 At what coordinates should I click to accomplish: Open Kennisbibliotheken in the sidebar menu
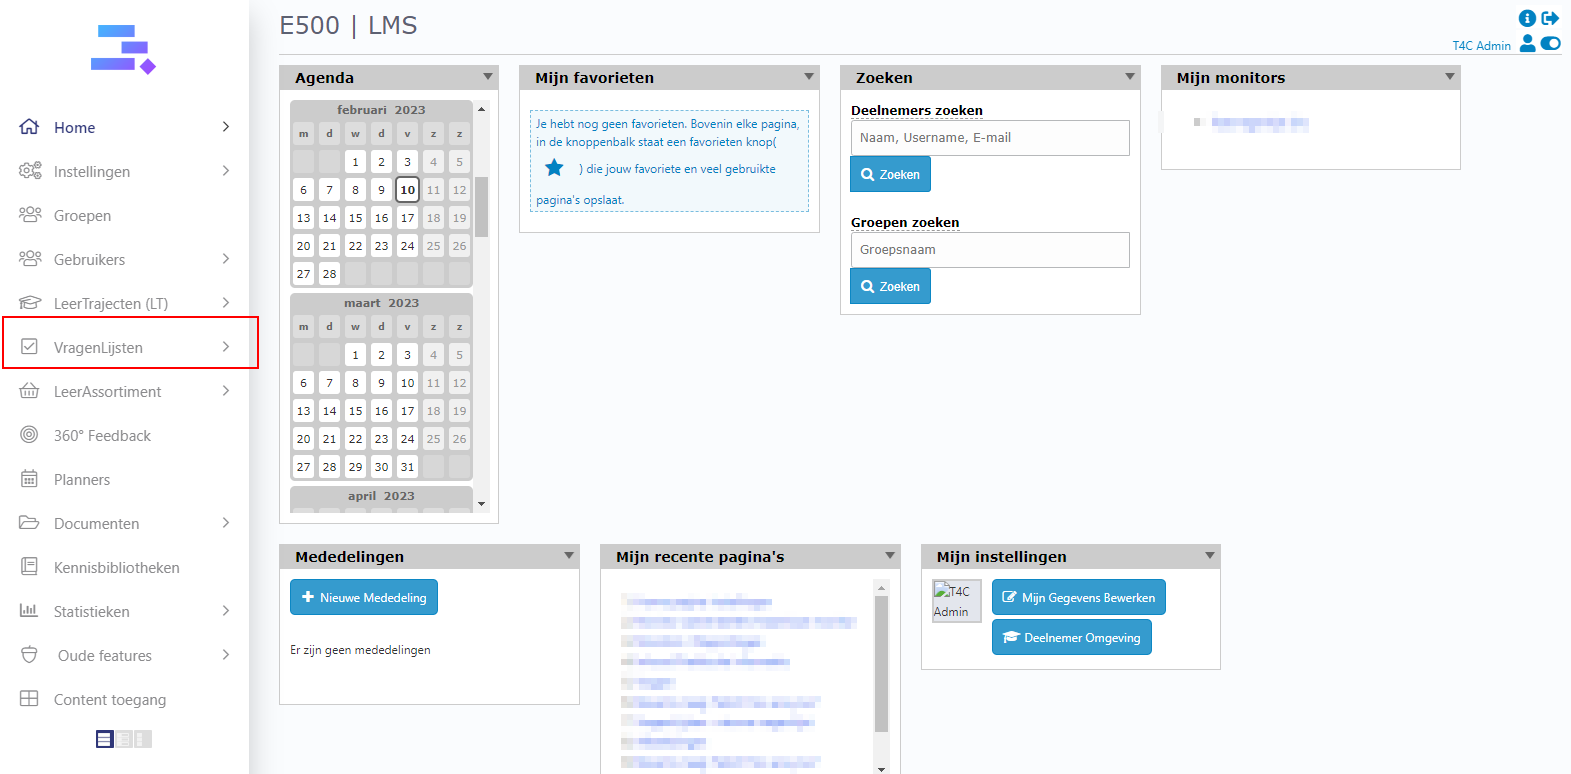(116, 567)
